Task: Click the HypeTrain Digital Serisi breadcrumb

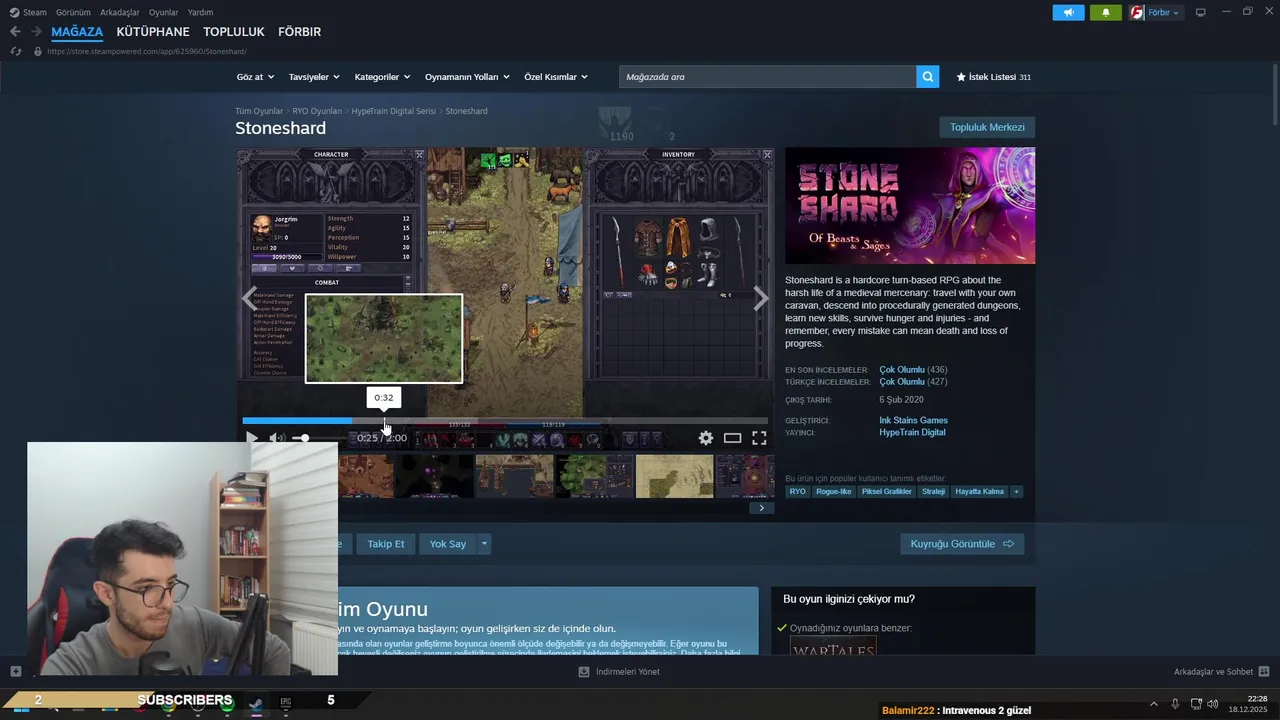Action: 394,111
